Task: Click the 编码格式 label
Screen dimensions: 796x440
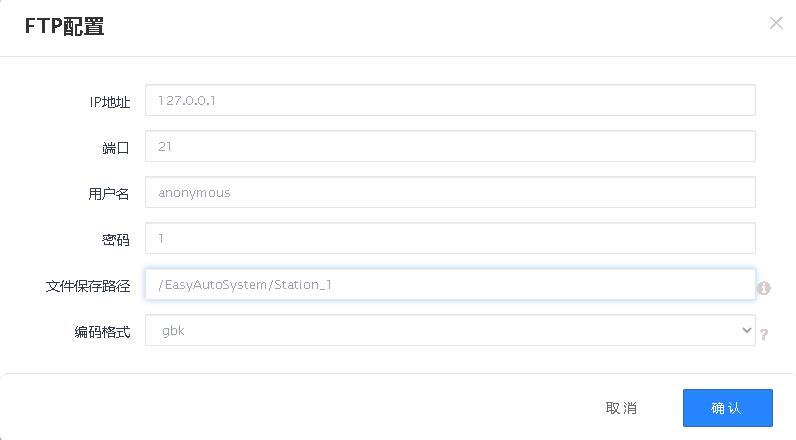Action: pos(102,331)
